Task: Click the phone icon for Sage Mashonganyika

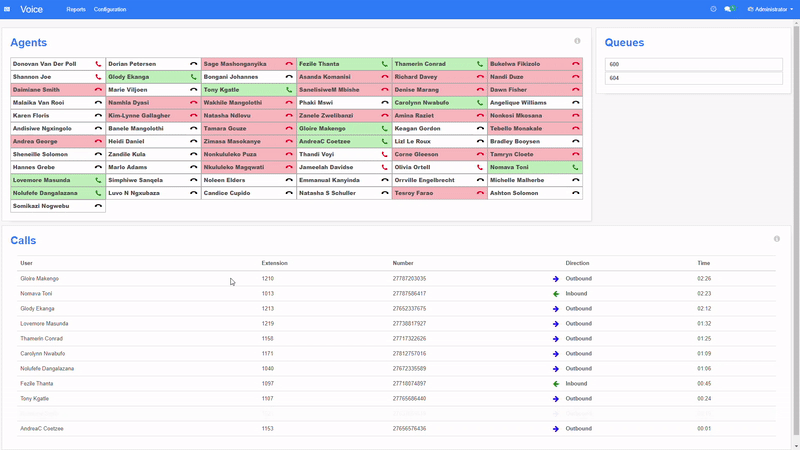Action: point(289,64)
